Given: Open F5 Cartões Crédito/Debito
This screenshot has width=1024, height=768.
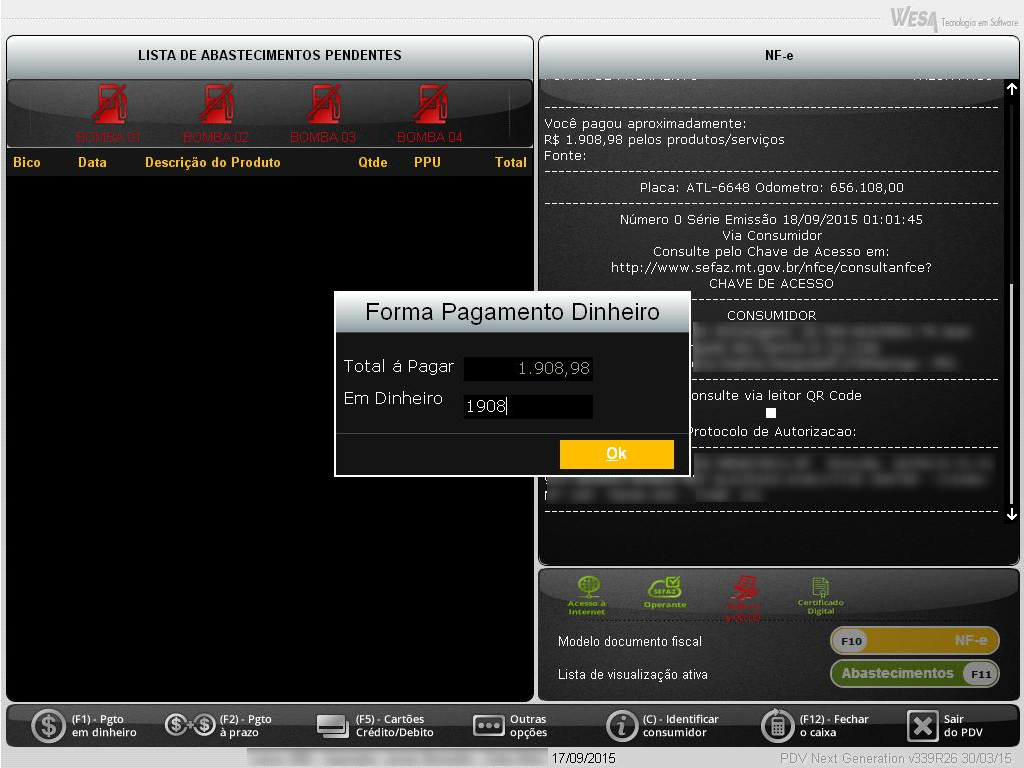Looking at the screenshot, I should tap(376, 726).
